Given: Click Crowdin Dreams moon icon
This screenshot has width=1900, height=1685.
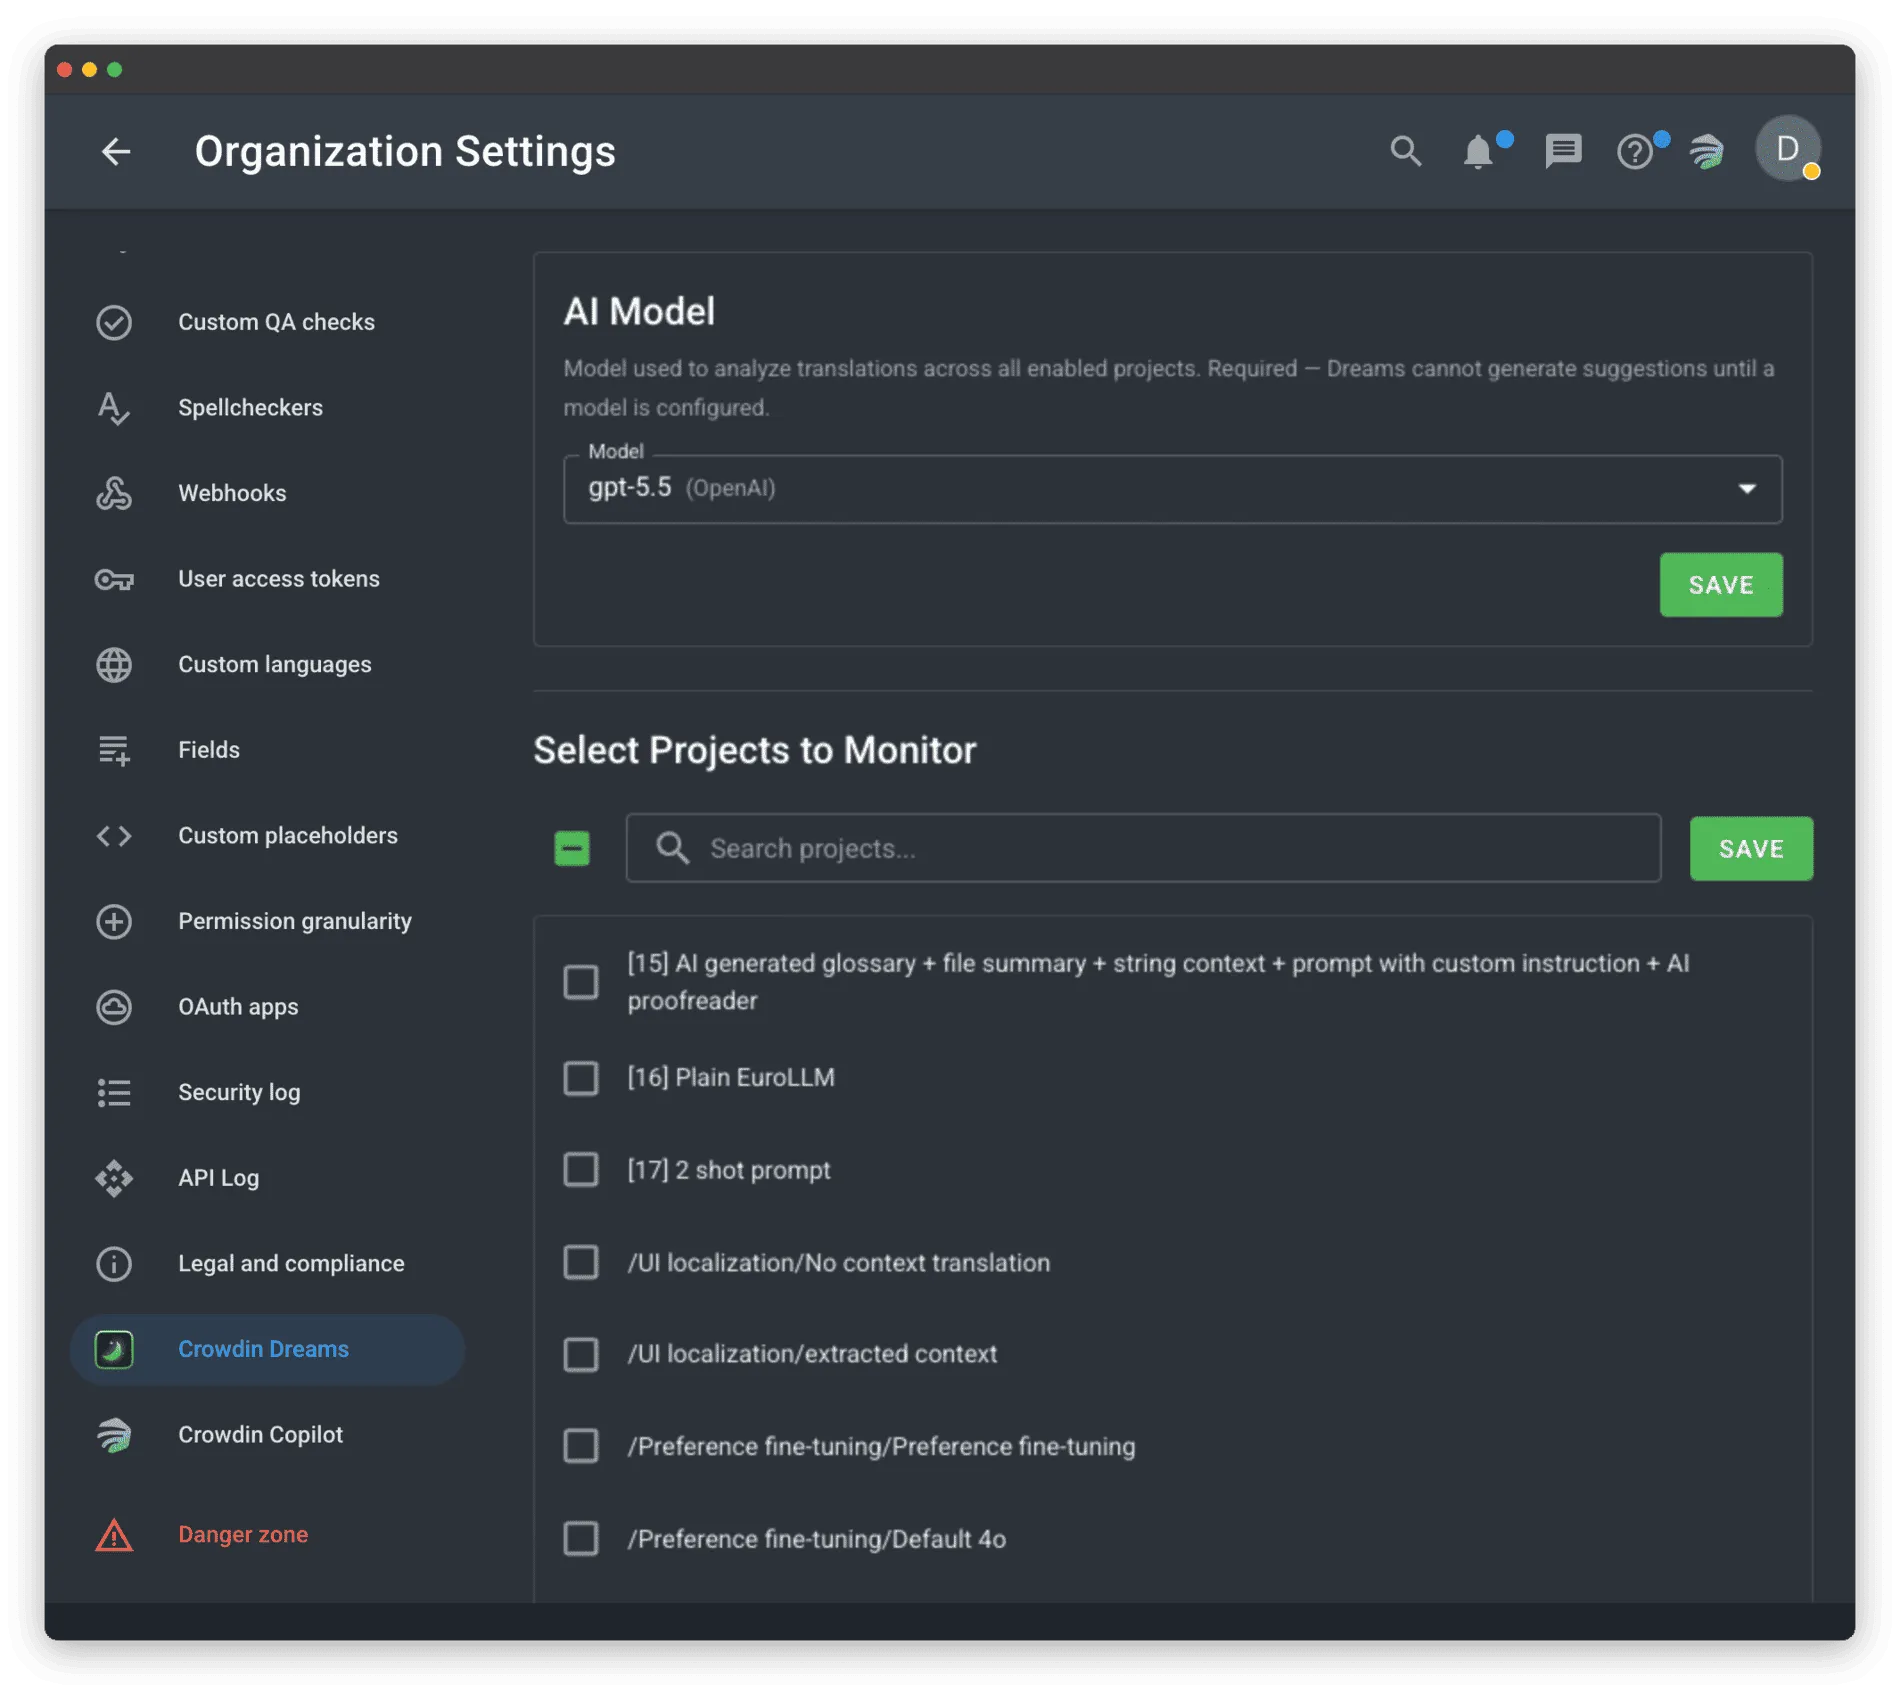Looking at the screenshot, I should click(114, 1349).
